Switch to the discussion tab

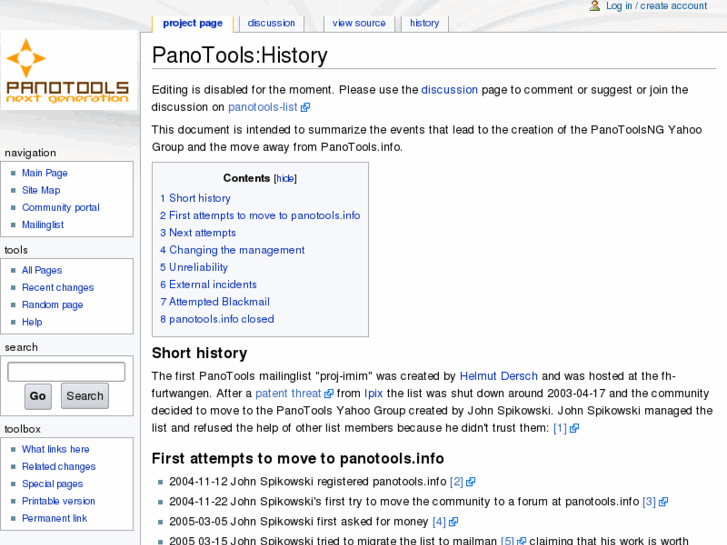(271, 23)
